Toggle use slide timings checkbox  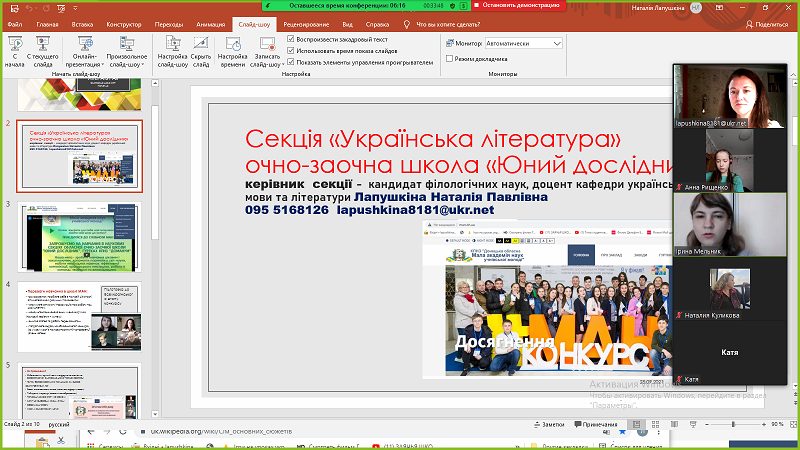(x=291, y=51)
